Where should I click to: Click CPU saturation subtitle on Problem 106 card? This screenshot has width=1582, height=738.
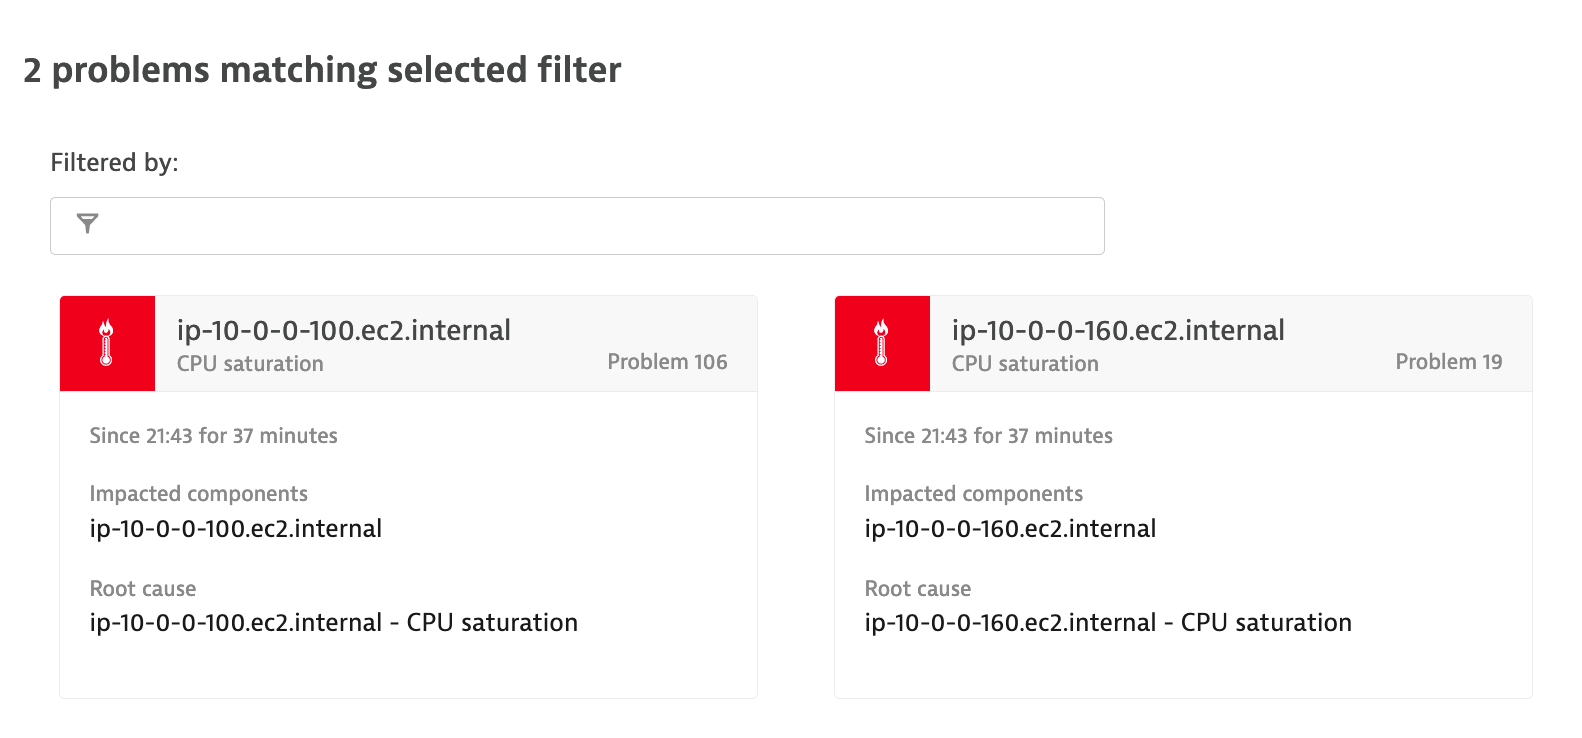(x=250, y=364)
